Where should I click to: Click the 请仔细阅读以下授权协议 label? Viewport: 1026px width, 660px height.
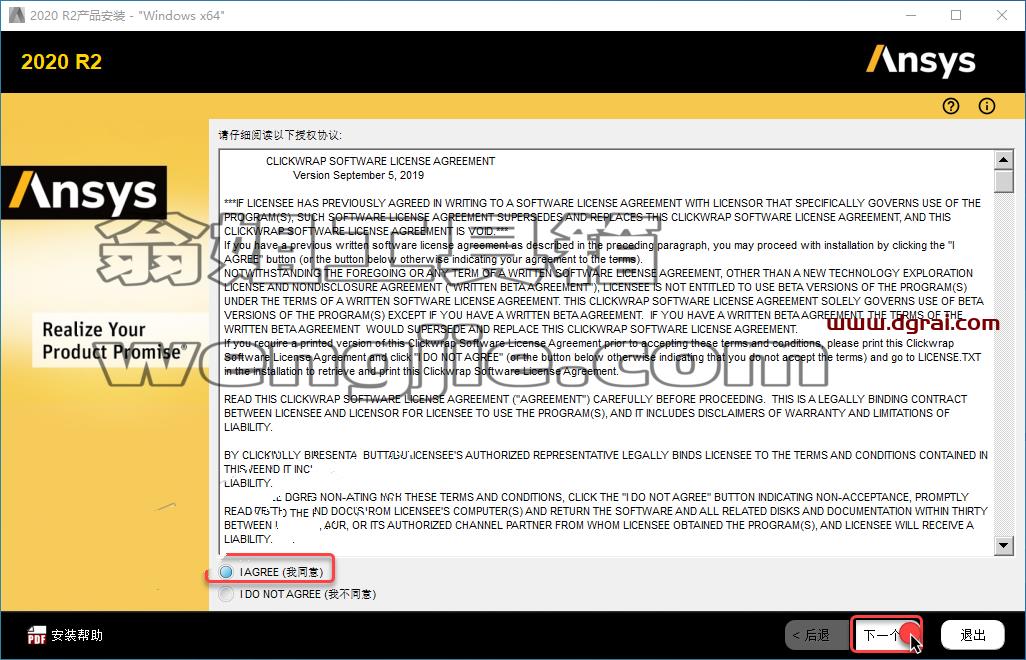click(280, 135)
